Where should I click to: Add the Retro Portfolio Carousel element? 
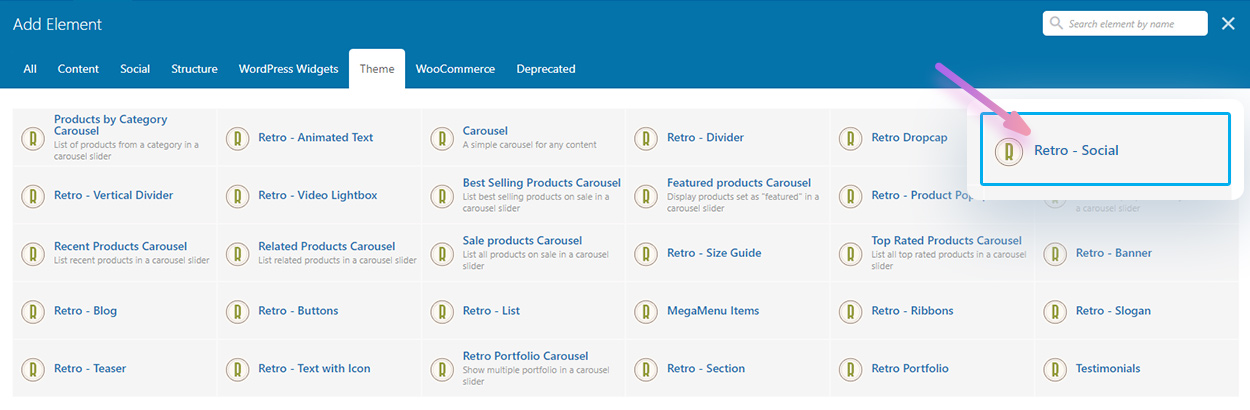[x=523, y=368]
